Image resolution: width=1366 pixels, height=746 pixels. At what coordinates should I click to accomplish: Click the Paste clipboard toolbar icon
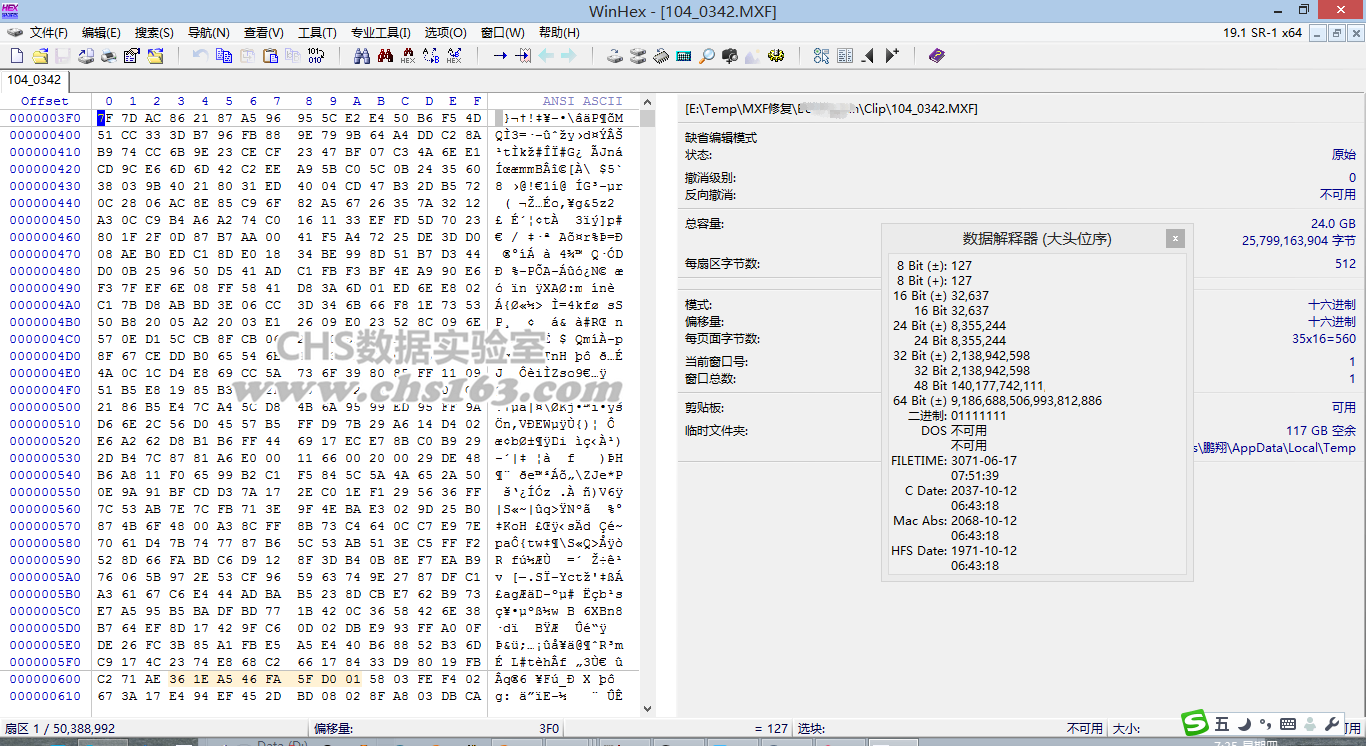pos(270,56)
